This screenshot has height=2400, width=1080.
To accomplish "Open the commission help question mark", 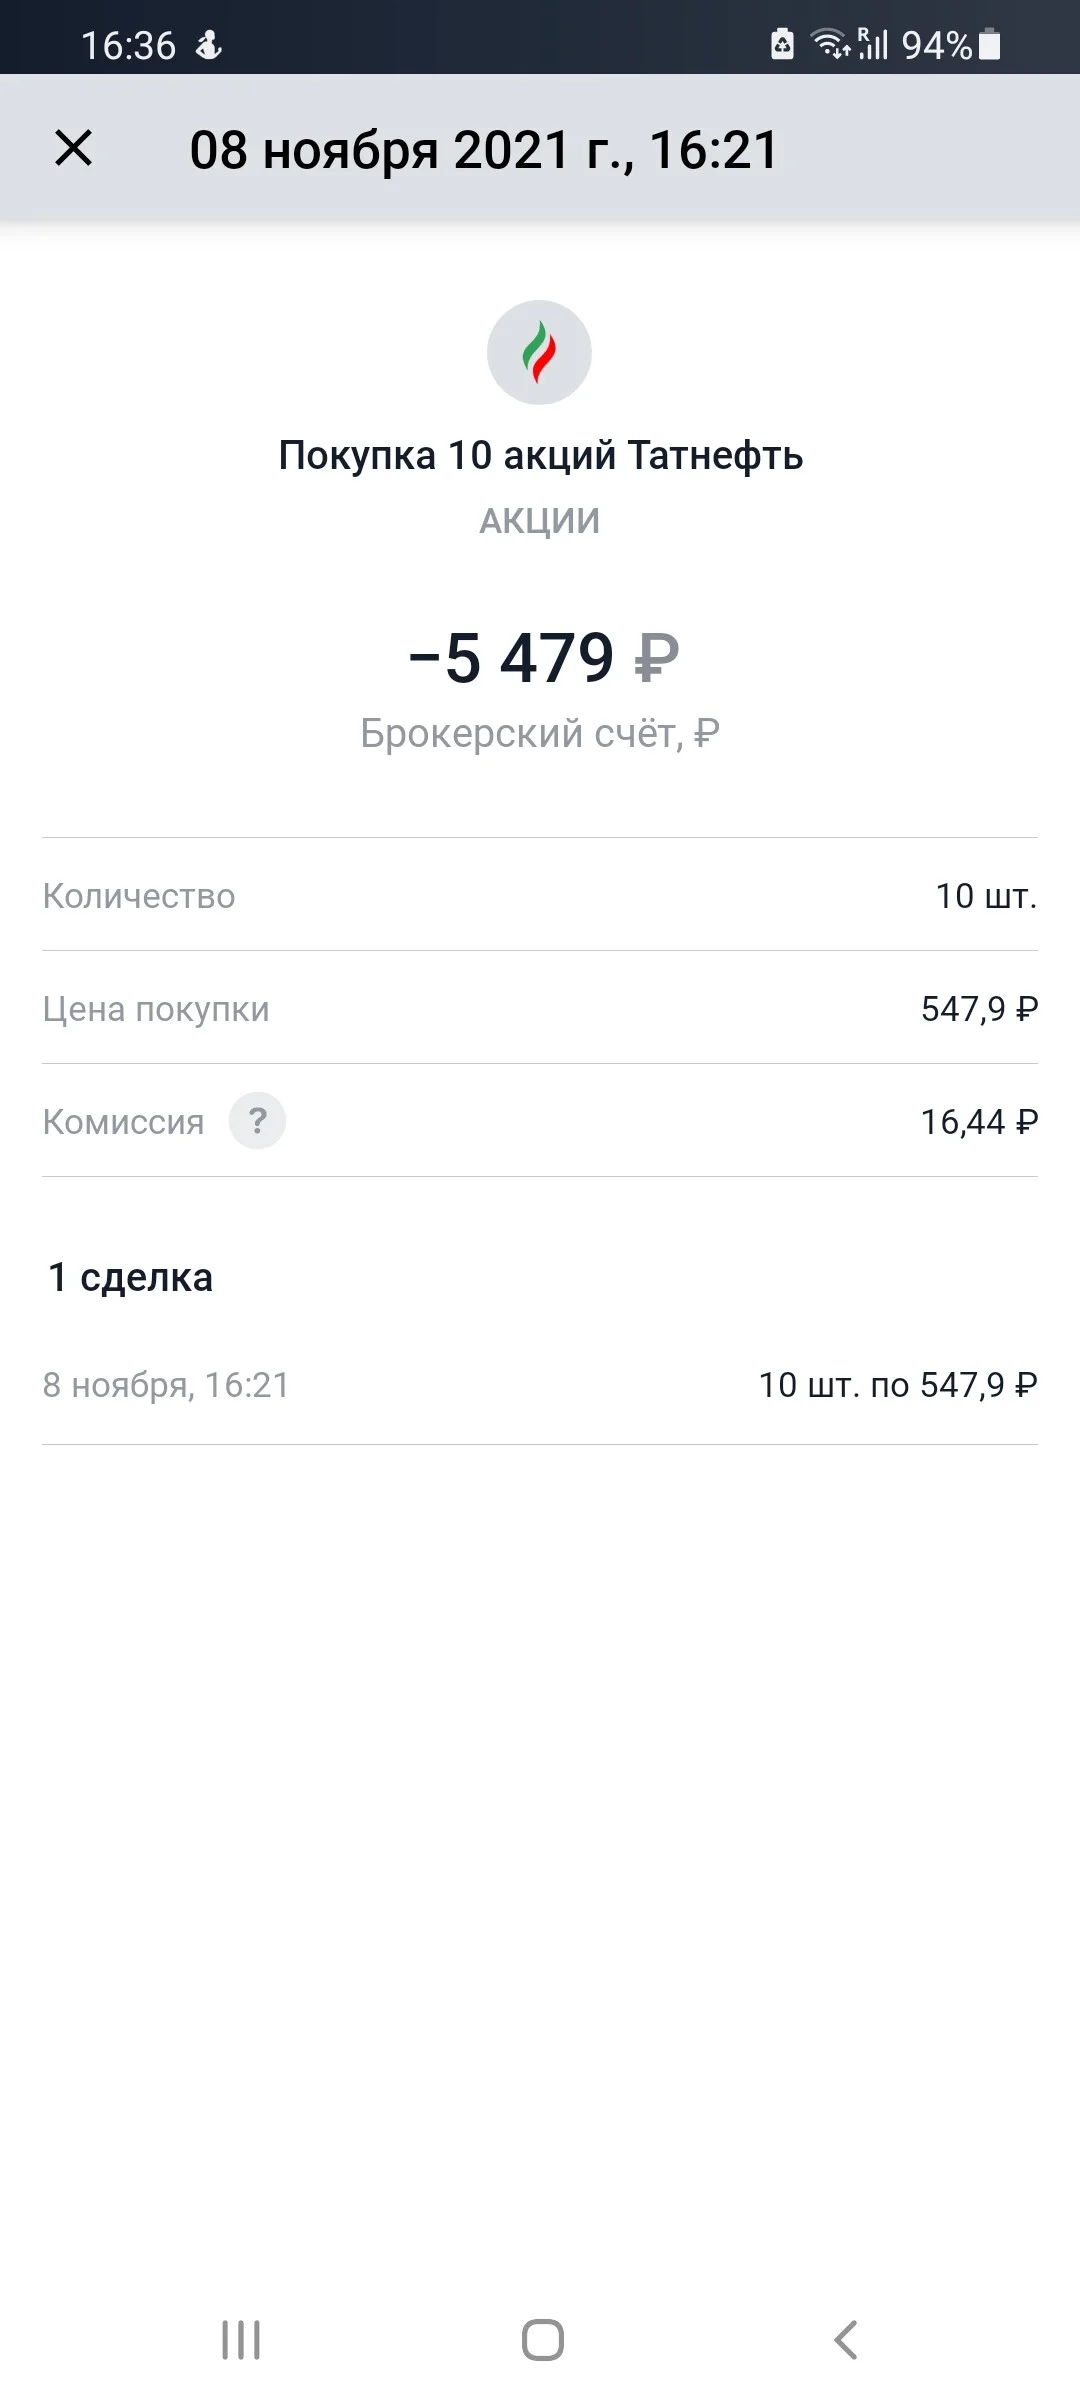I will (257, 1120).
